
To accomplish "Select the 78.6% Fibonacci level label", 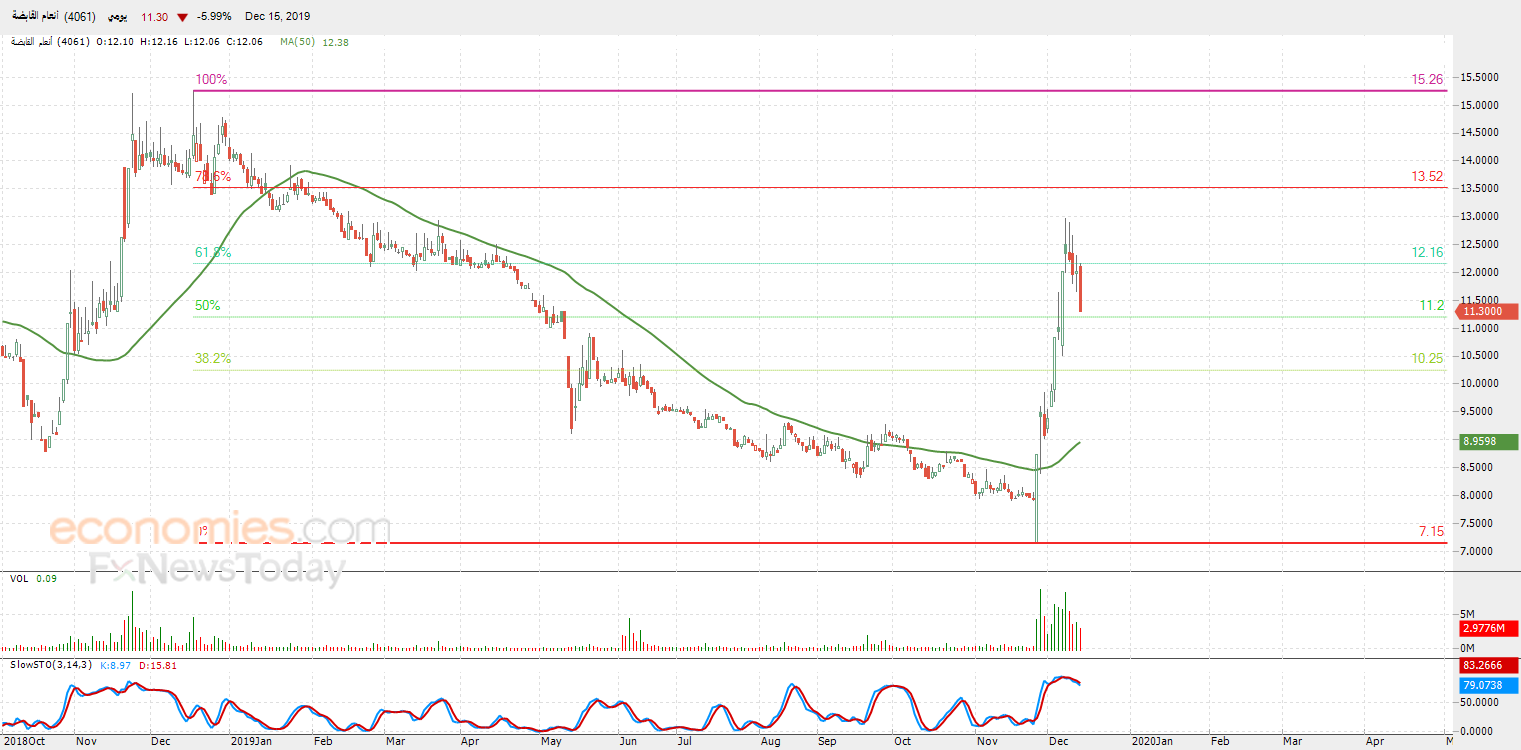I will click(213, 176).
